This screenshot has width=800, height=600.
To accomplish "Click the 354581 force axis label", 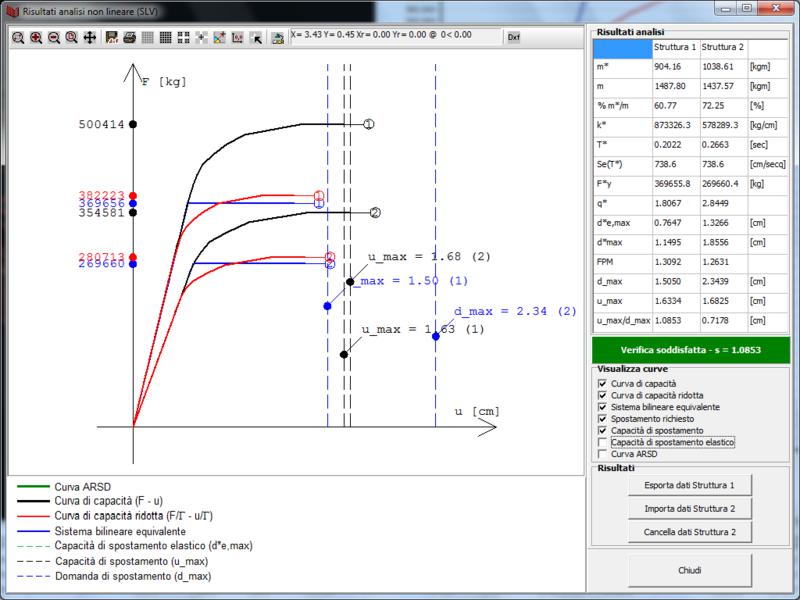I will tap(102, 213).
